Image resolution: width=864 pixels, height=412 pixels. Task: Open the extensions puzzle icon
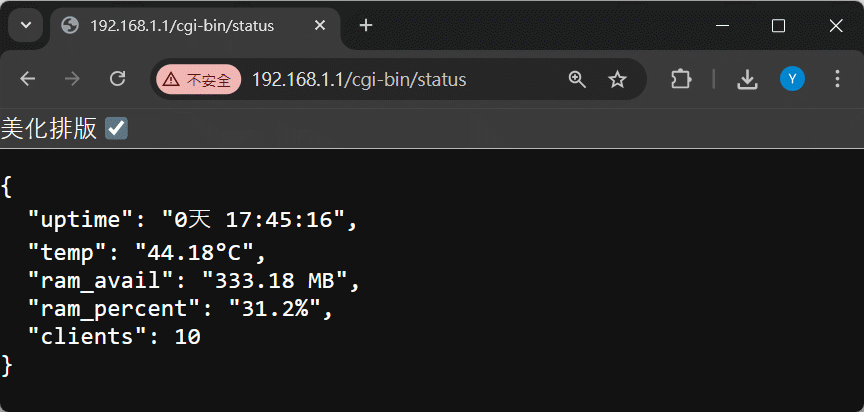[x=681, y=79]
